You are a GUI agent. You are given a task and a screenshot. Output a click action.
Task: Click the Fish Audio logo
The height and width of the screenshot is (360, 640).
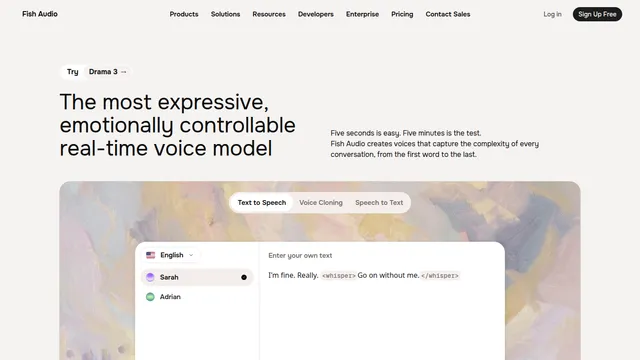coord(40,14)
